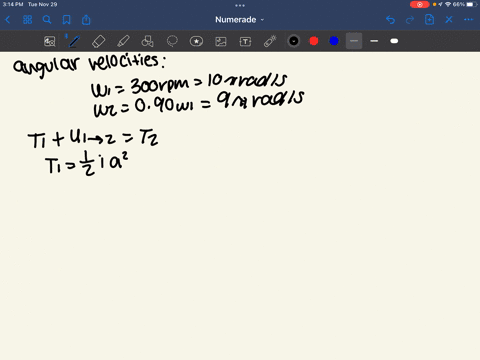Open the Numerade title dropdown
This screenshot has width=480, height=360.
(x=239, y=20)
